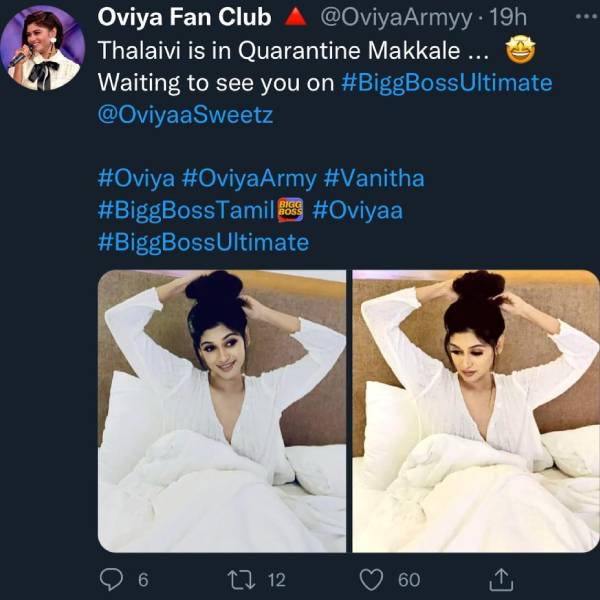Follow the #Oviya hashtag link
This screenshot has height=600, width=600.
click(136, 178)
